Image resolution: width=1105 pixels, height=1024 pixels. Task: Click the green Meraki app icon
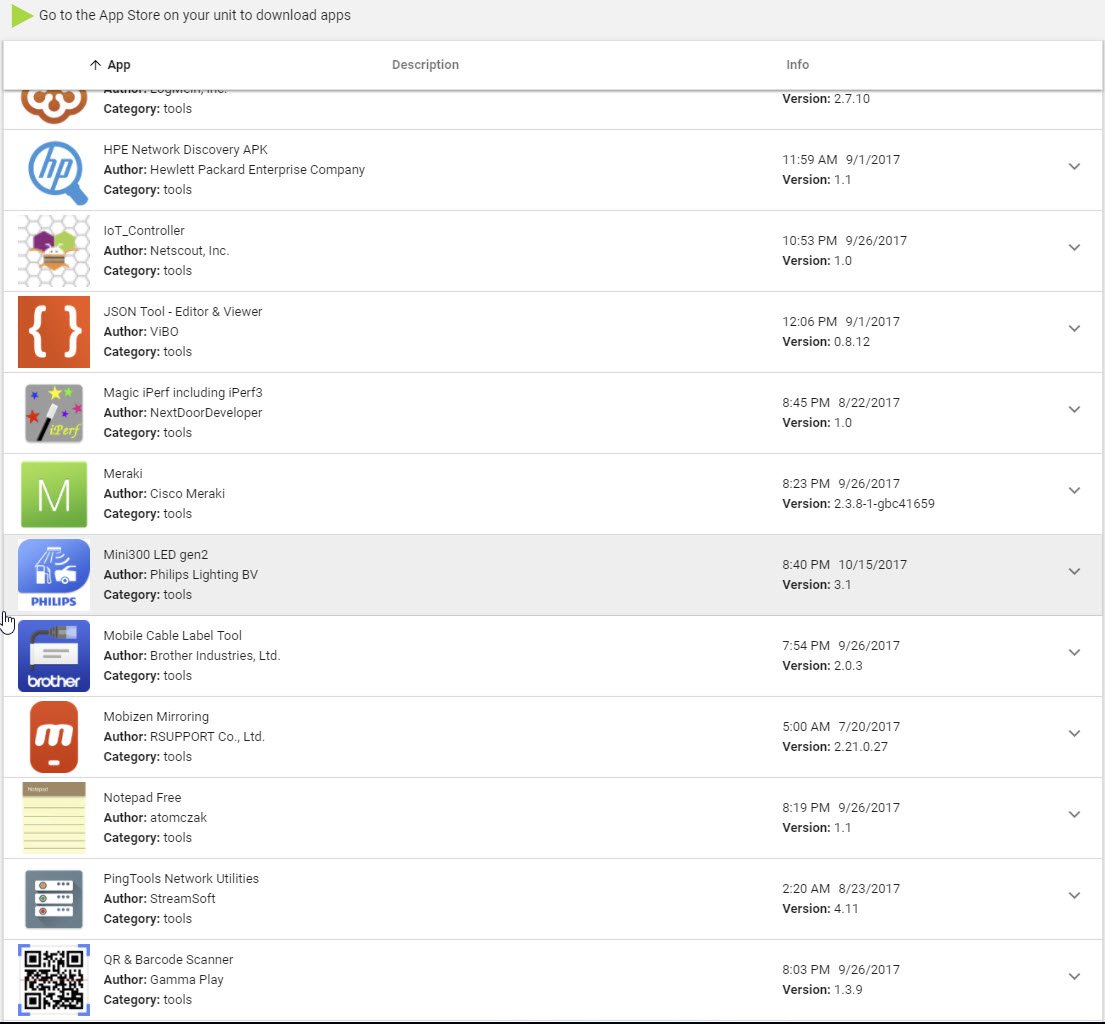click(x=54, y=494)
